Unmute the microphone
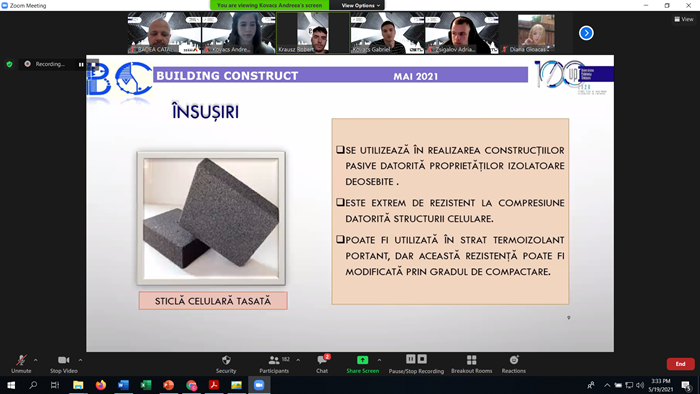700x394 pixels. [x=21, y=364]
